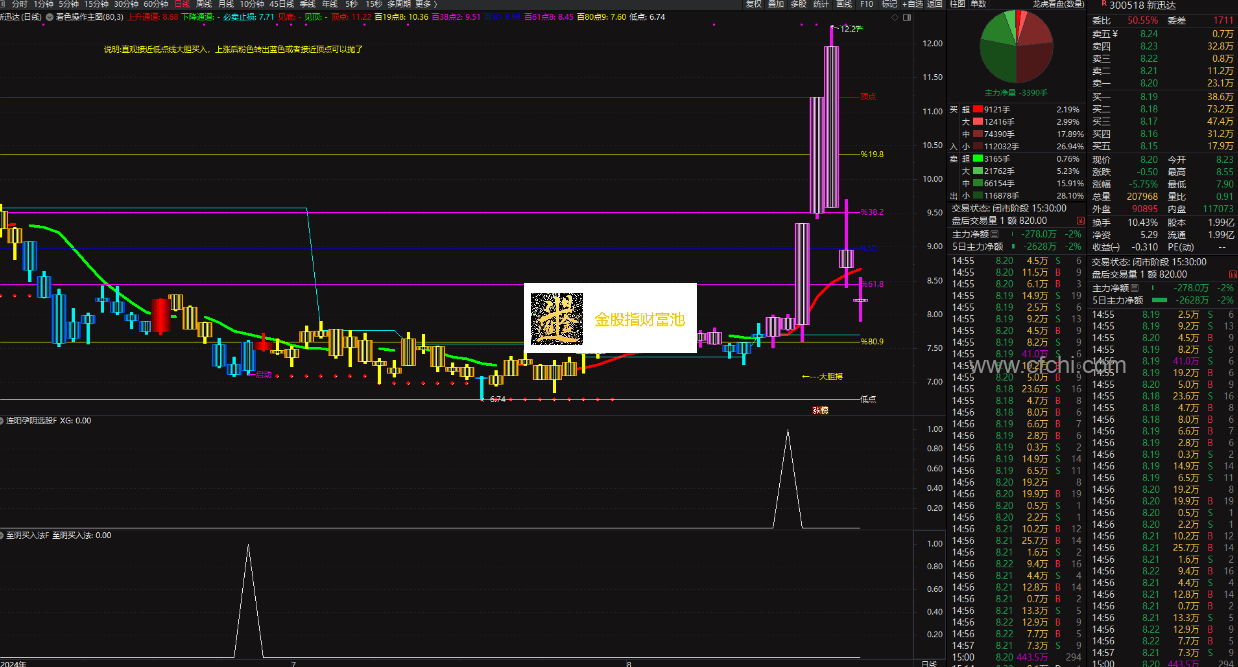Open the 龙虎看盘(数量) panel title
Screen dimensions: 1238x667
pos(1058,4)
